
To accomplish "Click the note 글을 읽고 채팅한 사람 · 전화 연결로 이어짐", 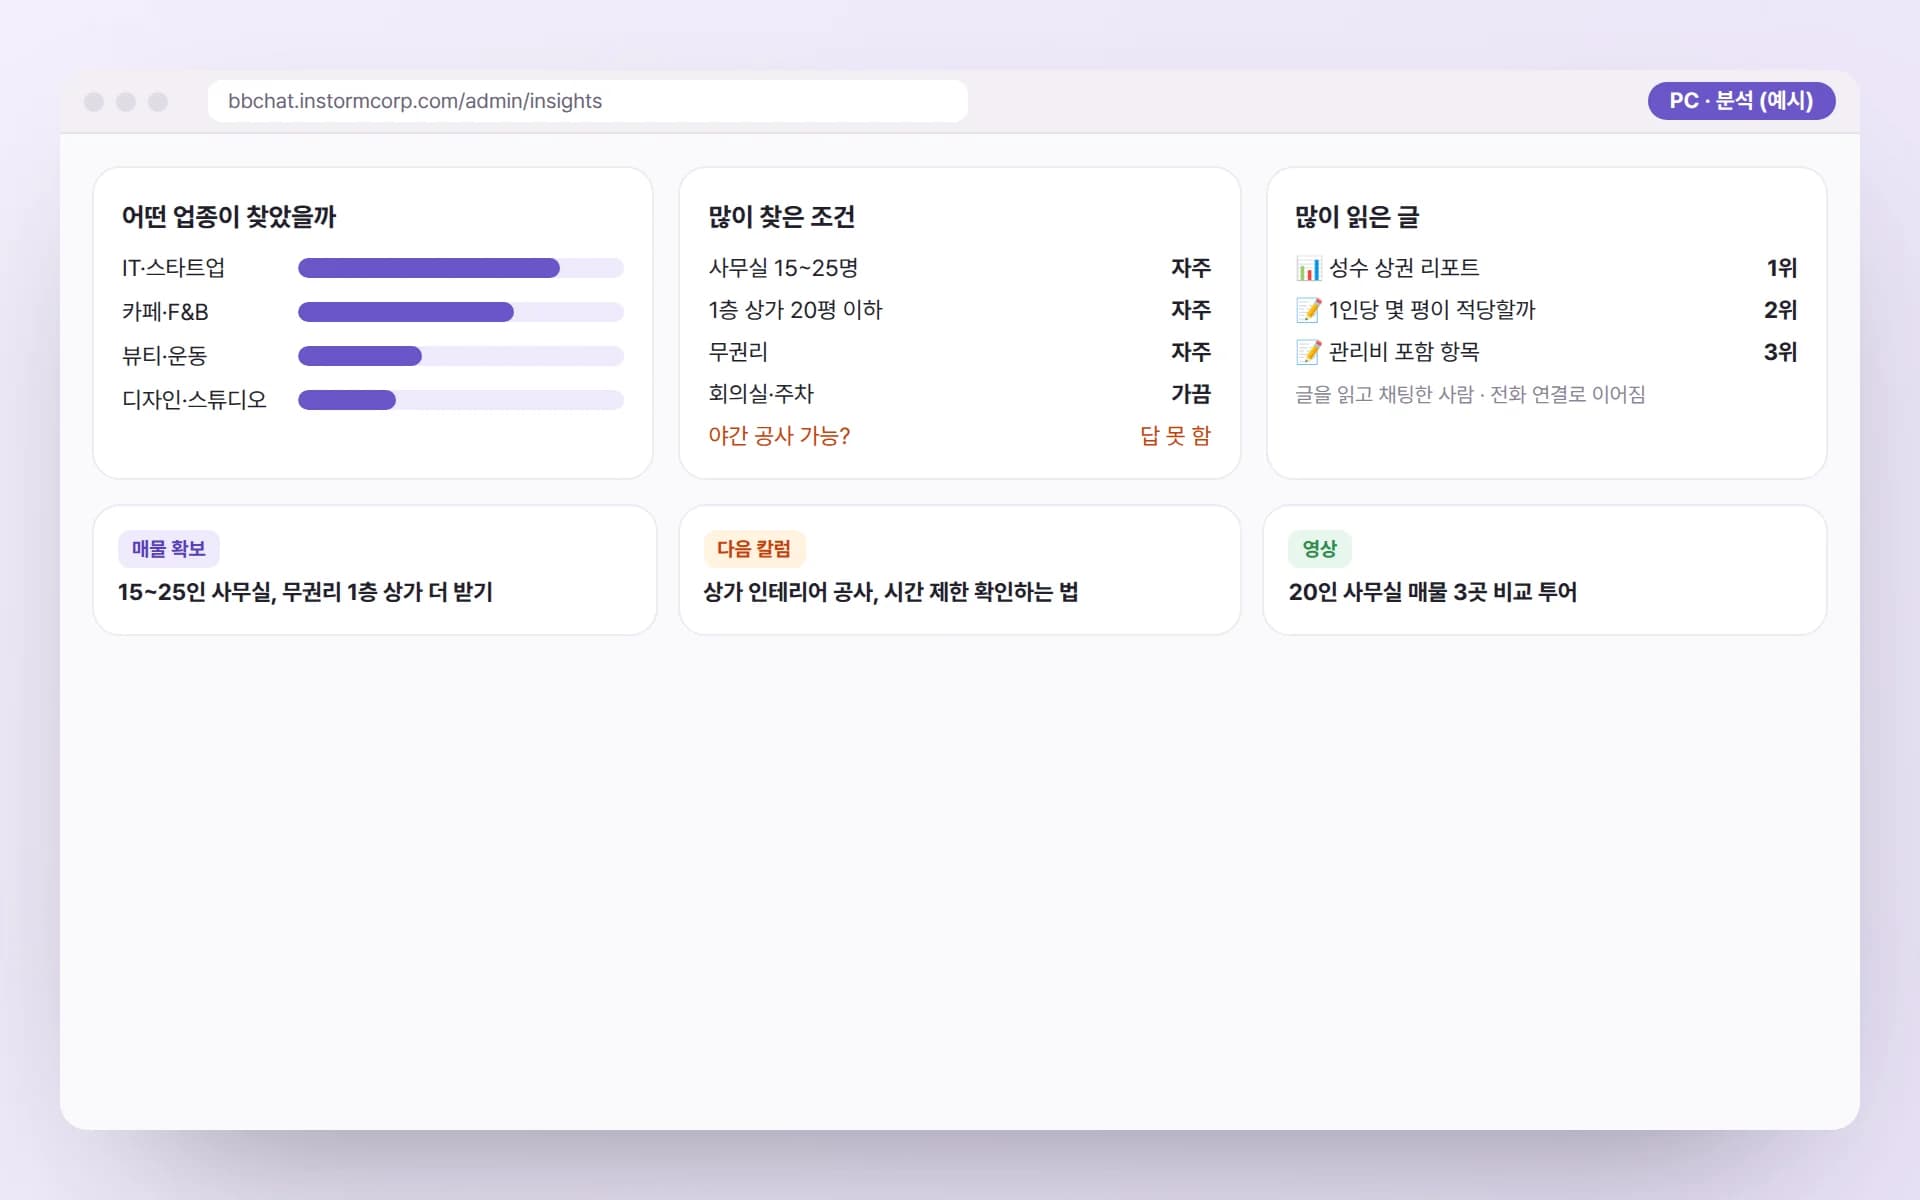I will [x=1470, y=394].
